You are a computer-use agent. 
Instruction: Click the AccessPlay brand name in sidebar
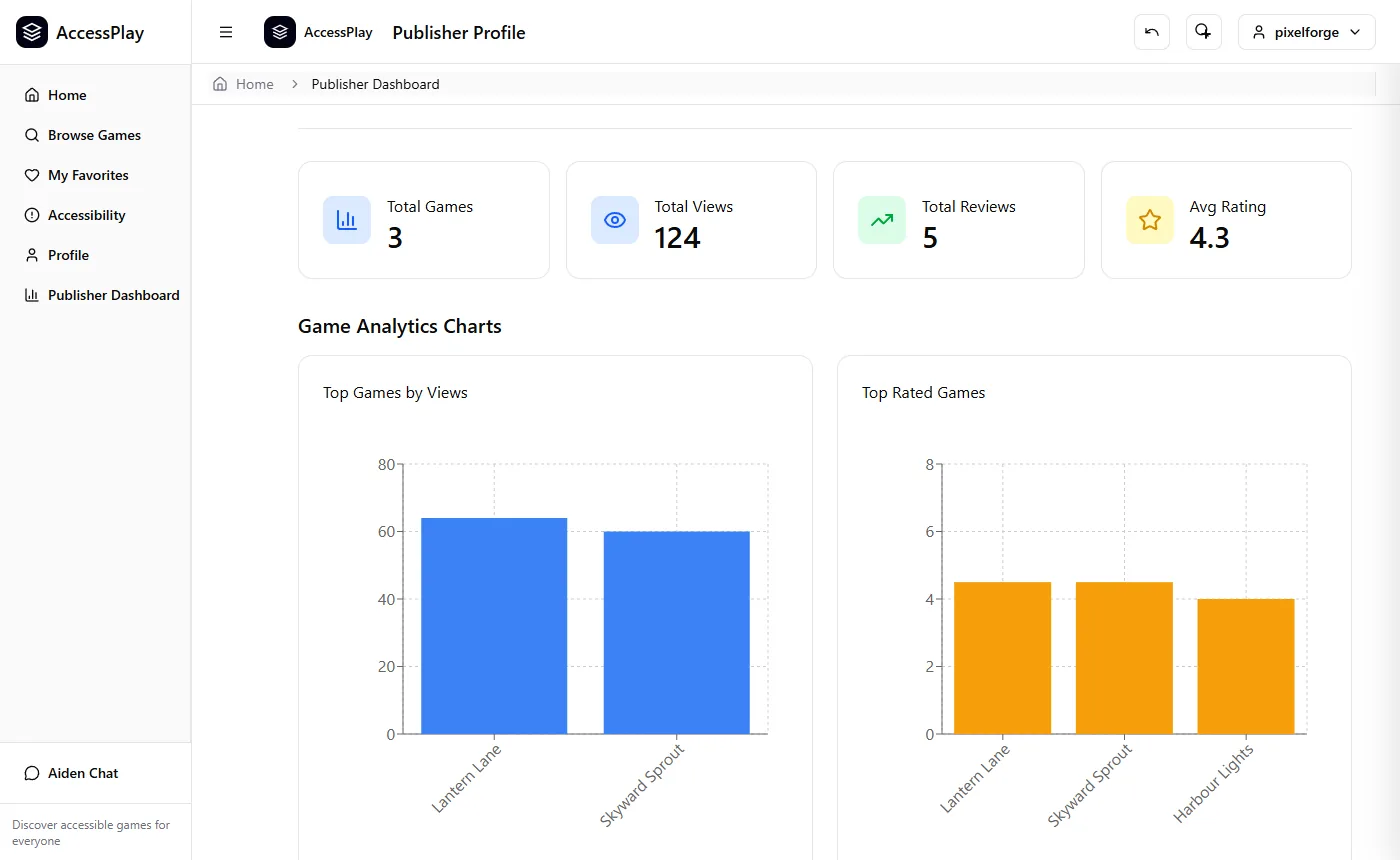tap(100, 33)
